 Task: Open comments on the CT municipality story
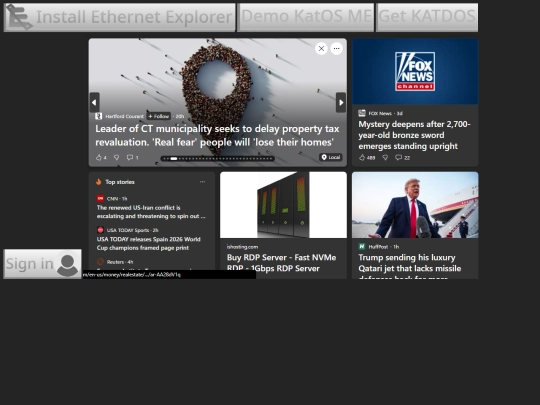(x=133, y=158)
